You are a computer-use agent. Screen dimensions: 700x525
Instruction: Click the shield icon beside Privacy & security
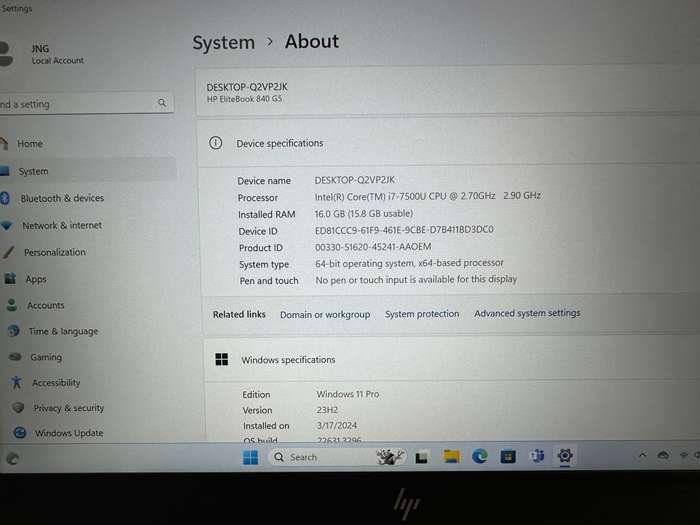18,408
